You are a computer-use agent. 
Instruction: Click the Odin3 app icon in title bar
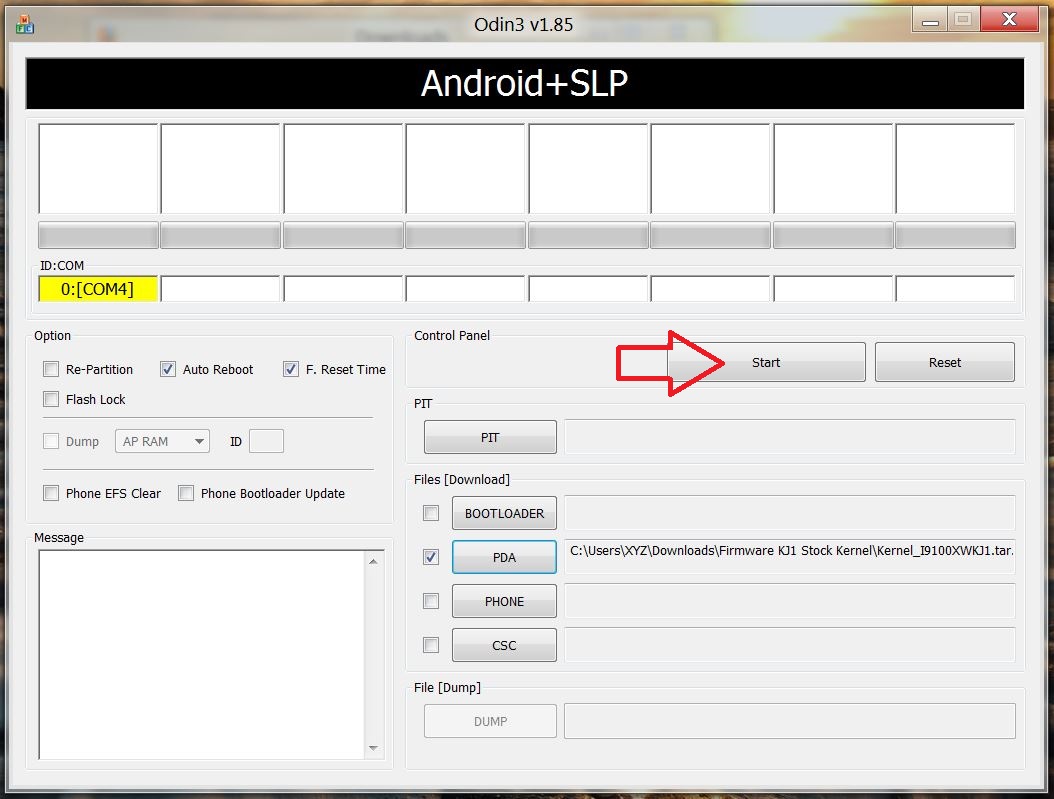(25, 25)
